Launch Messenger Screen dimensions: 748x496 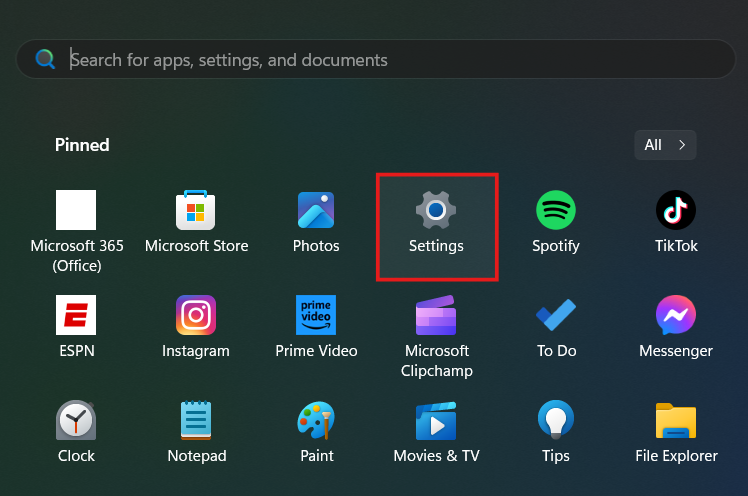[x=676, y=316]
